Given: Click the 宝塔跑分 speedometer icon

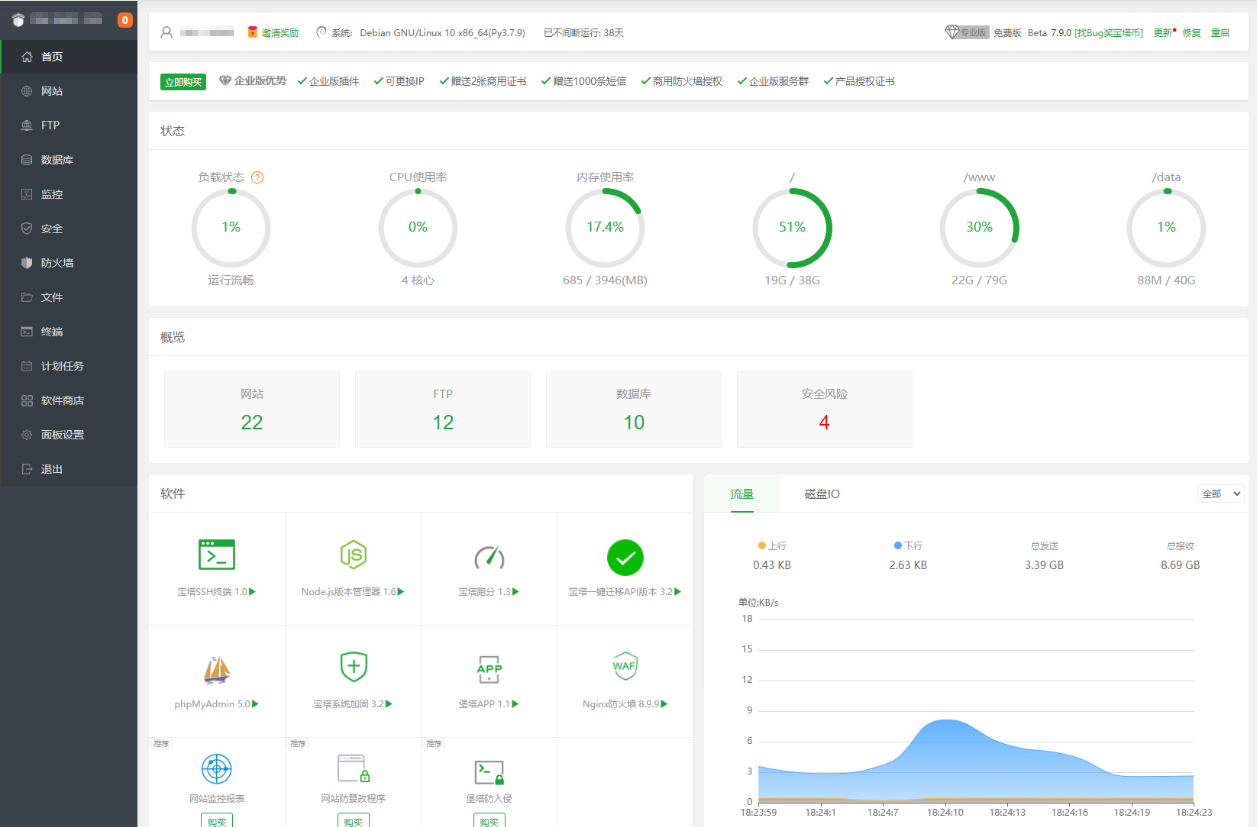Looking at the screenshot, I should point(489,557).
